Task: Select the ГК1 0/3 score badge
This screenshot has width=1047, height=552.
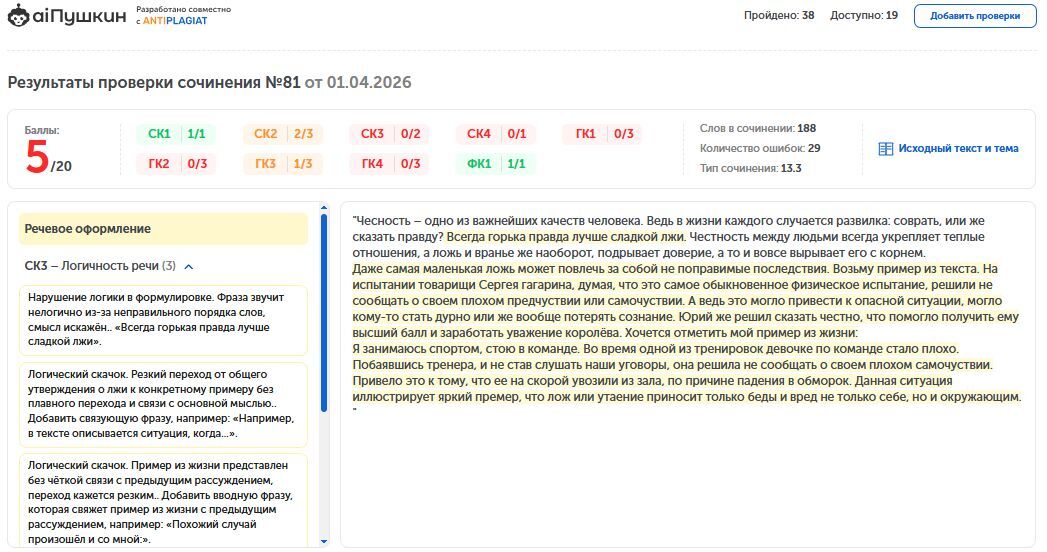Action: 602,134
